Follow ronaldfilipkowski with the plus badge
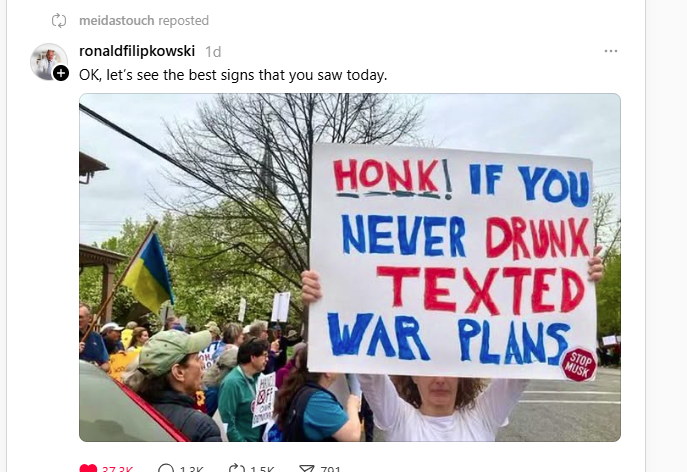The image size is (687, 472). [x=61, y=73]
